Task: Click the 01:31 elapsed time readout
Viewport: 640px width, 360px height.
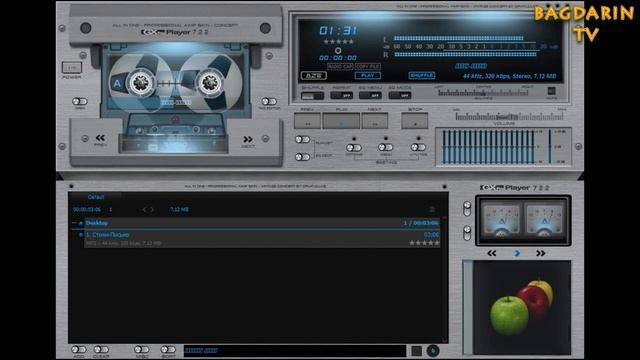Action: (x=338, y=31)
